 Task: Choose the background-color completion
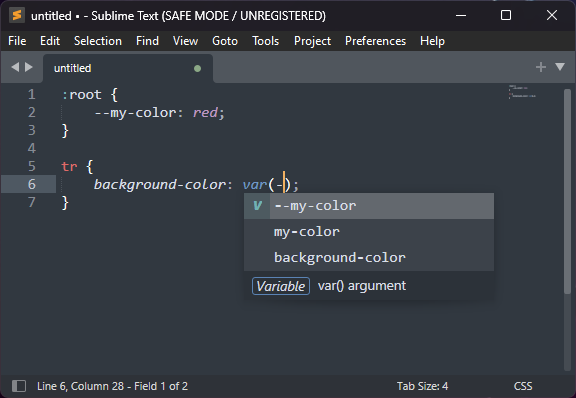(369, 258)
